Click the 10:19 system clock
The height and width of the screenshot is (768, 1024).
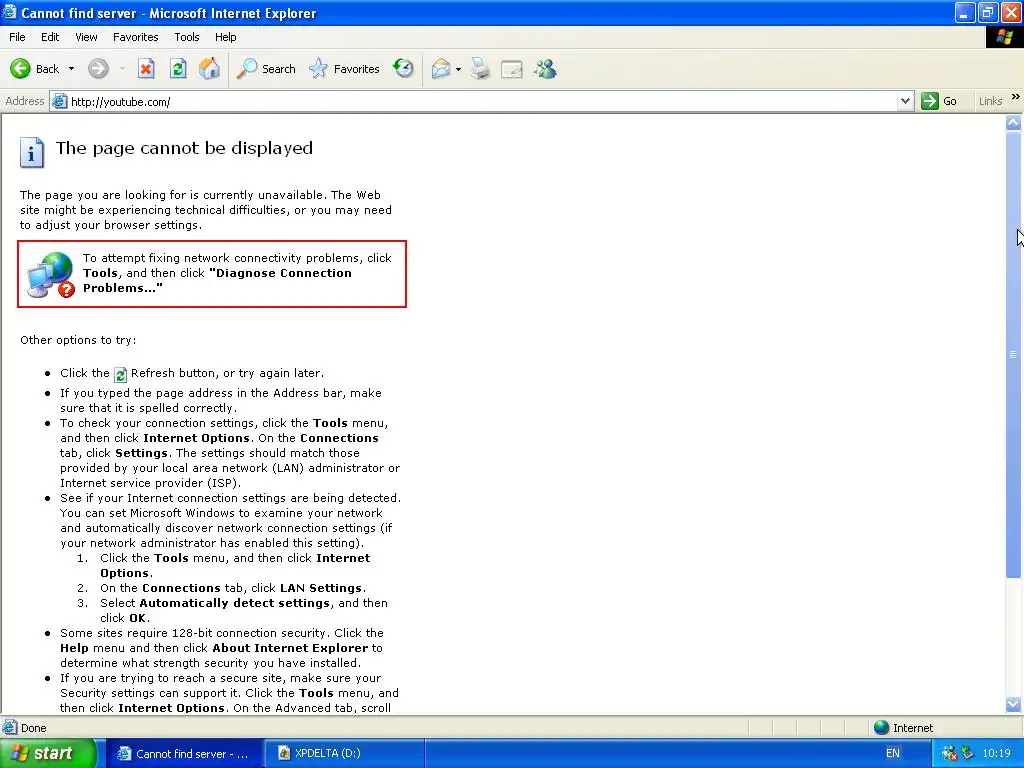996,754
